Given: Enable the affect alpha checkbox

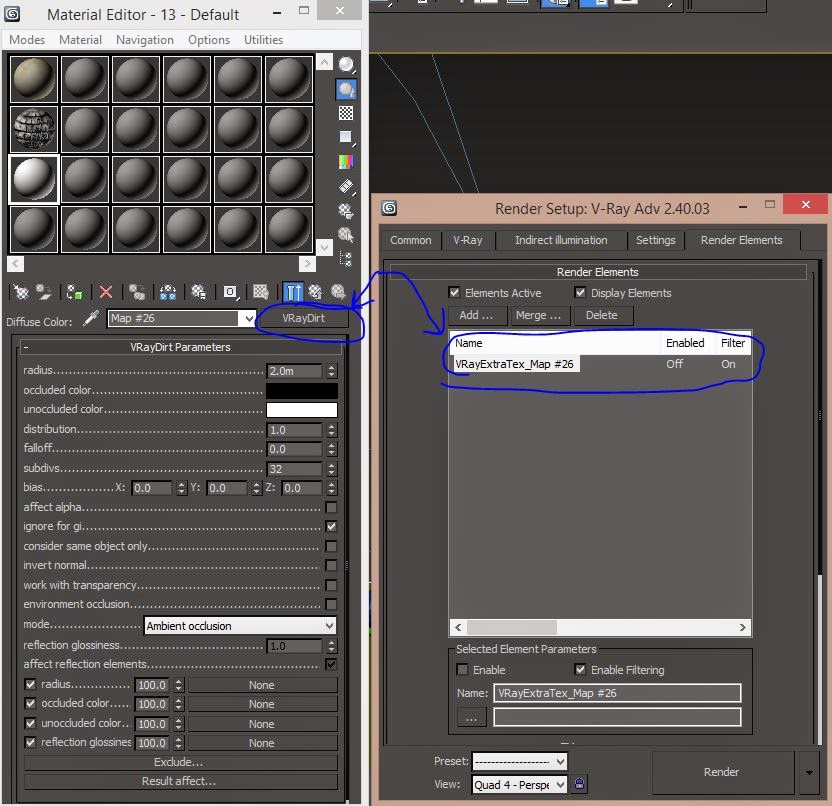Looking at the screenshot, I should pos(331,507).
